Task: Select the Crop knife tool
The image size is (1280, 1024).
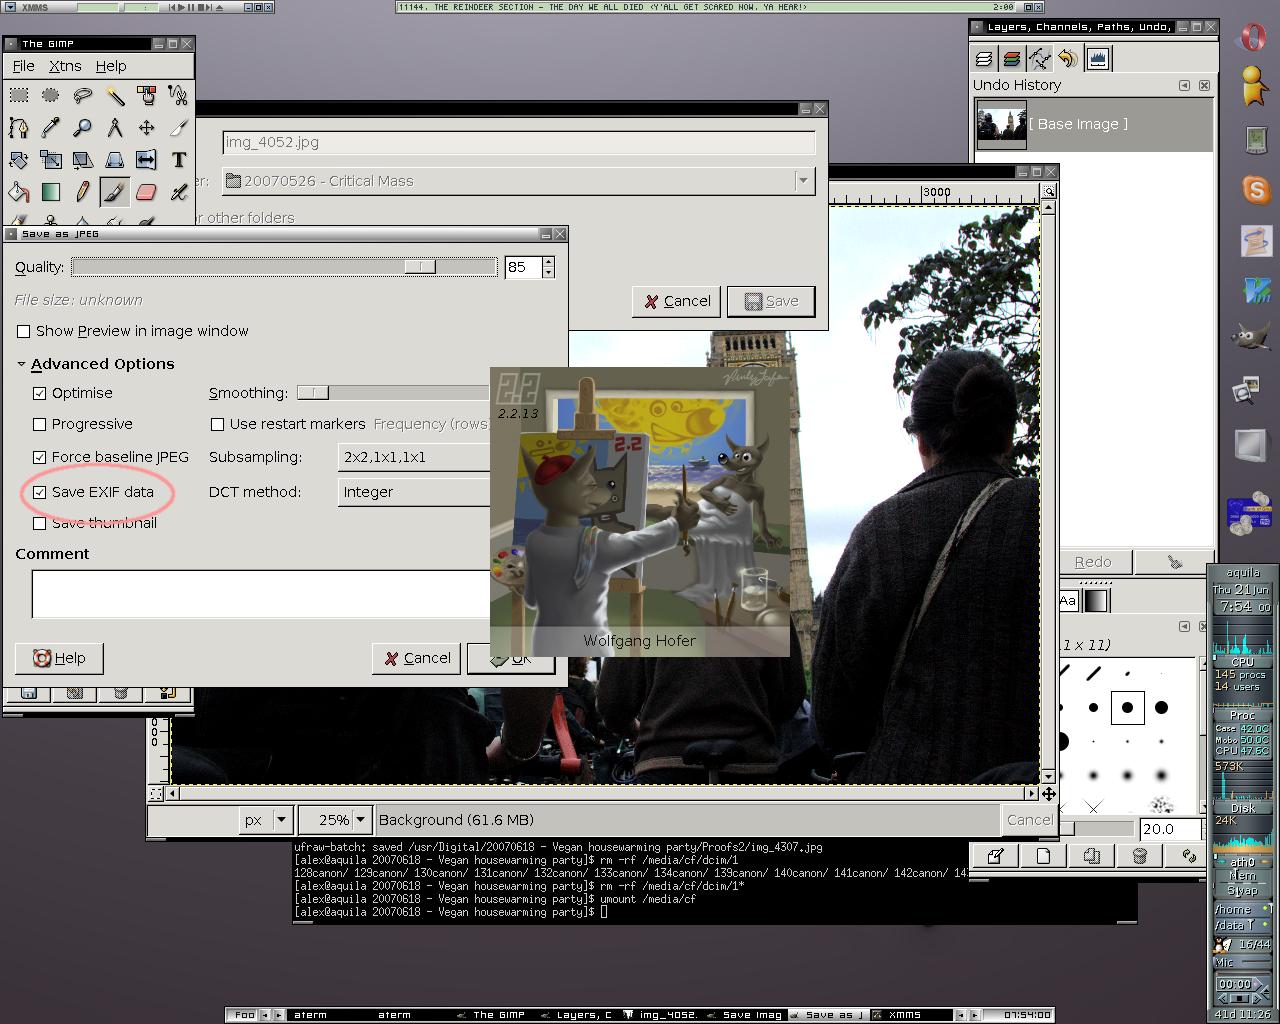Action: point(179,127)
